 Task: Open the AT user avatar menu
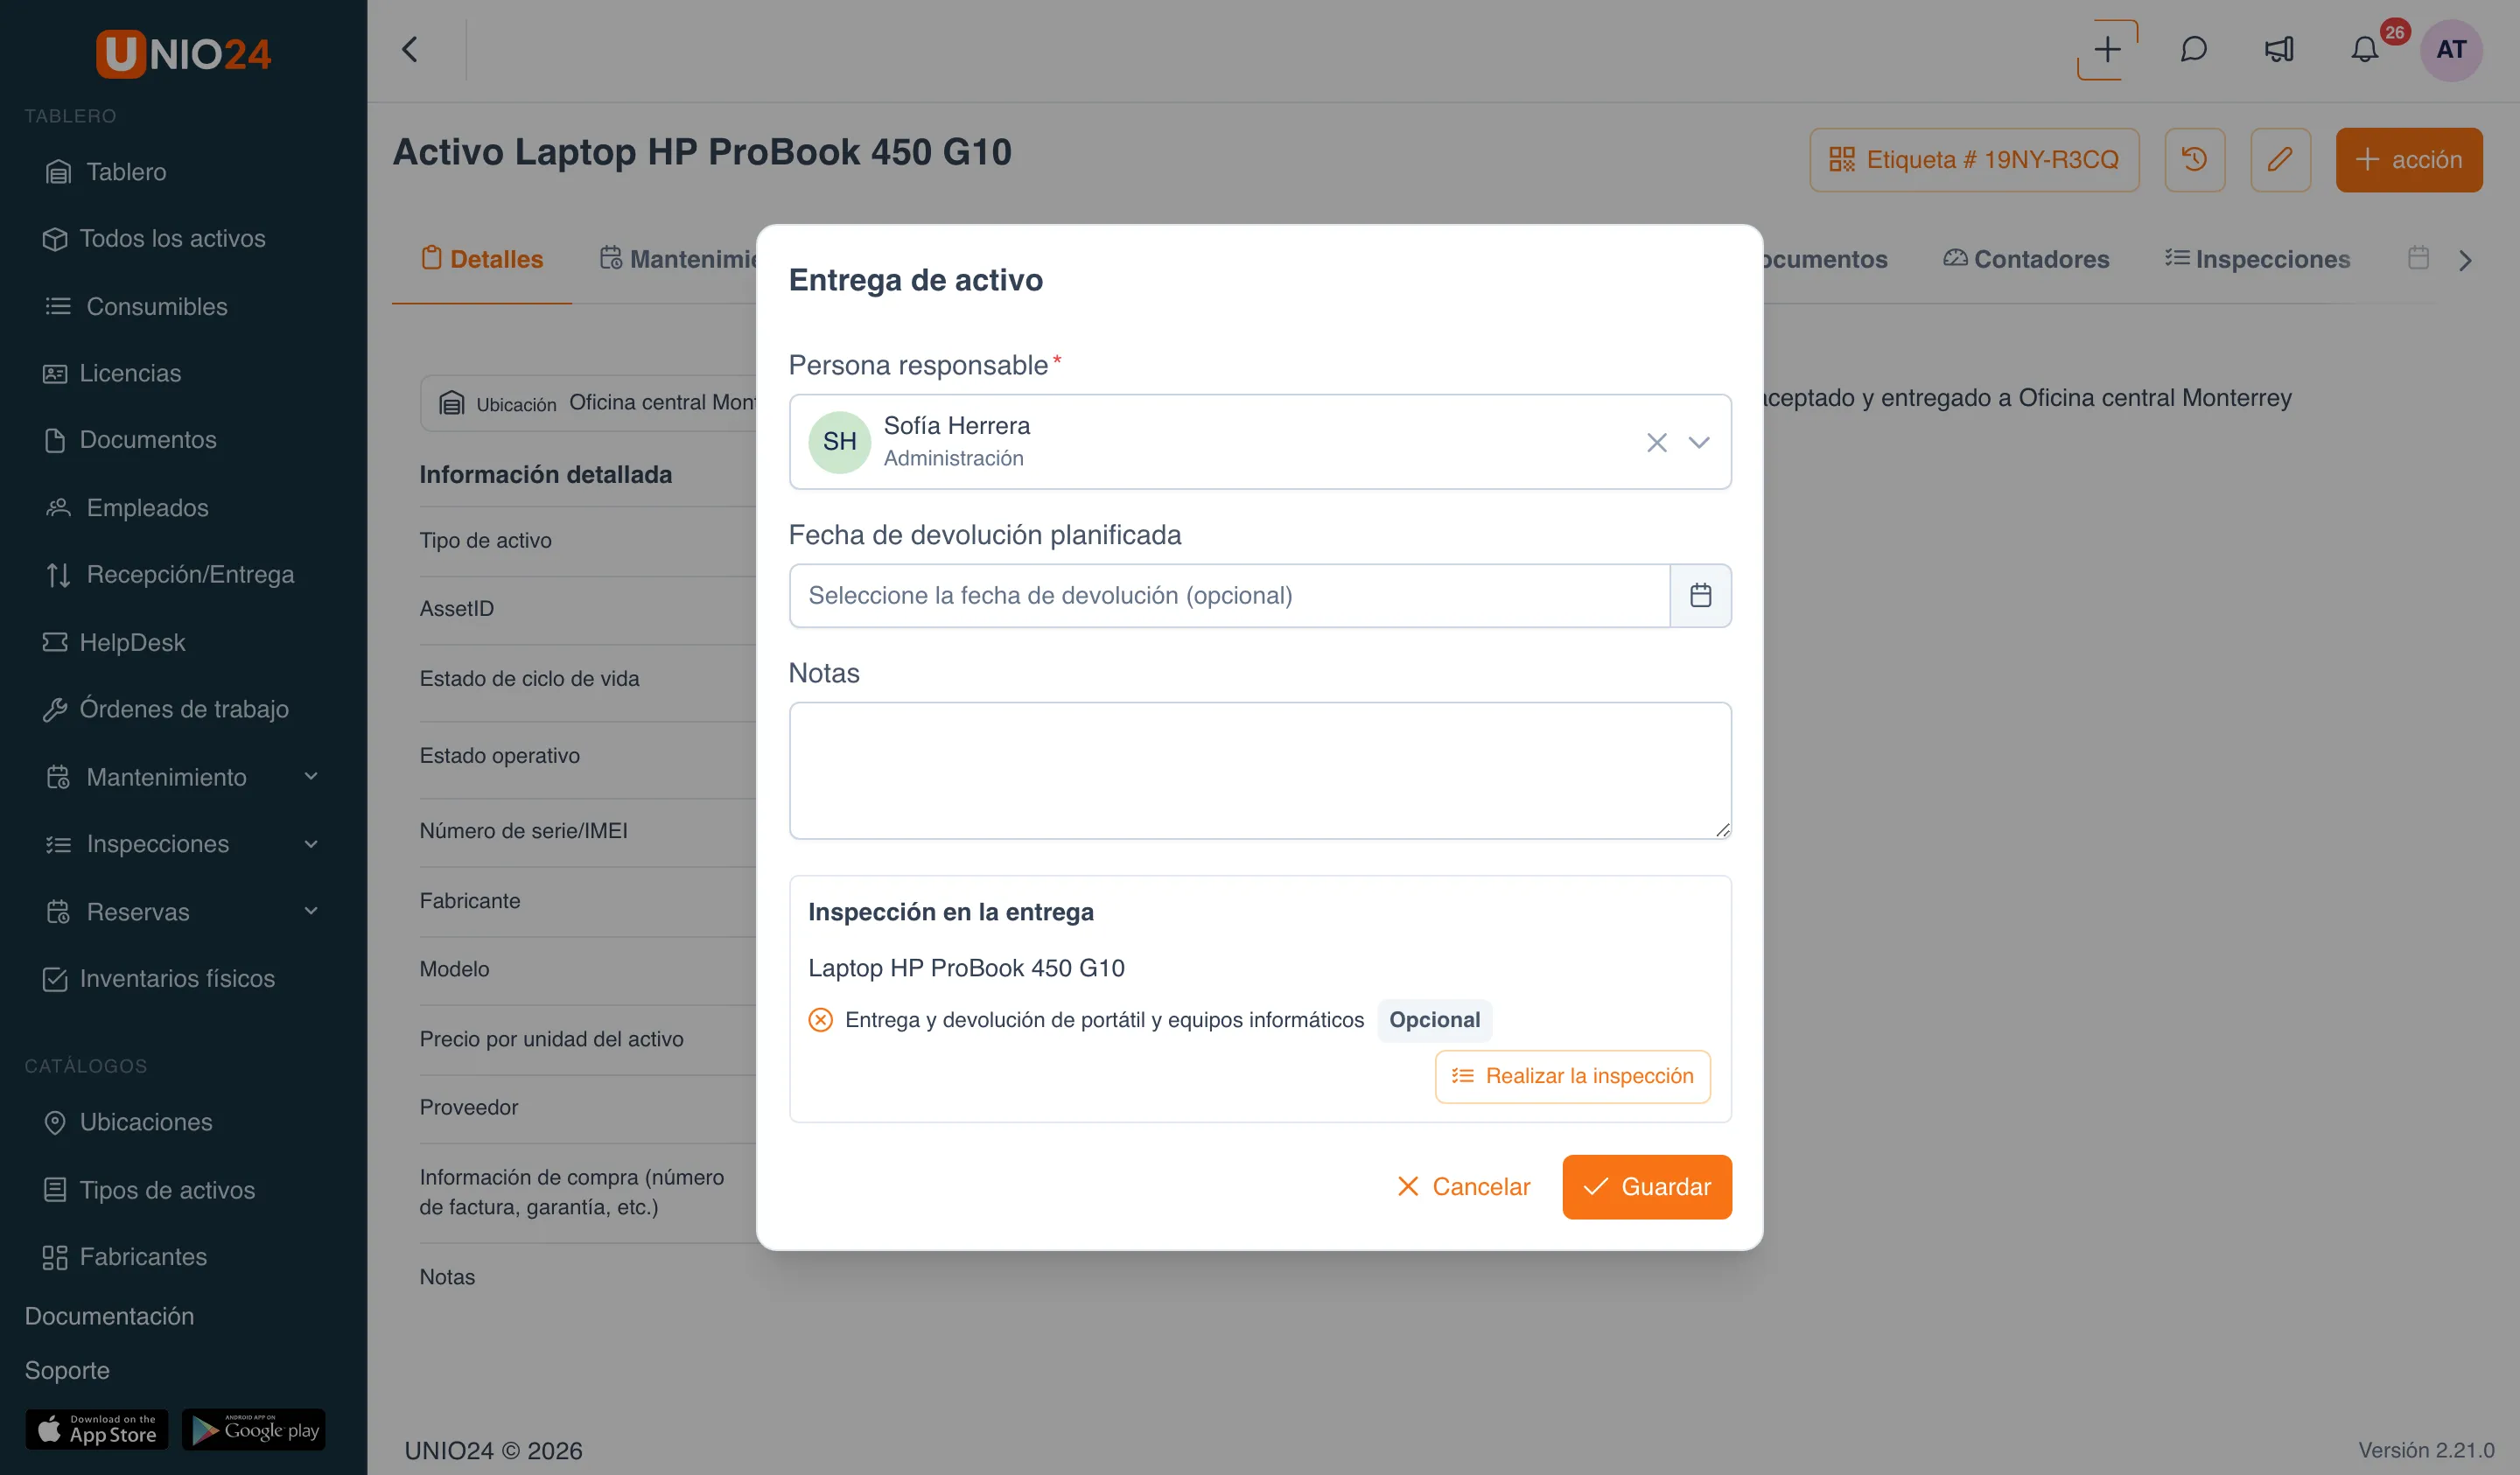click(x=2451, y=50)
